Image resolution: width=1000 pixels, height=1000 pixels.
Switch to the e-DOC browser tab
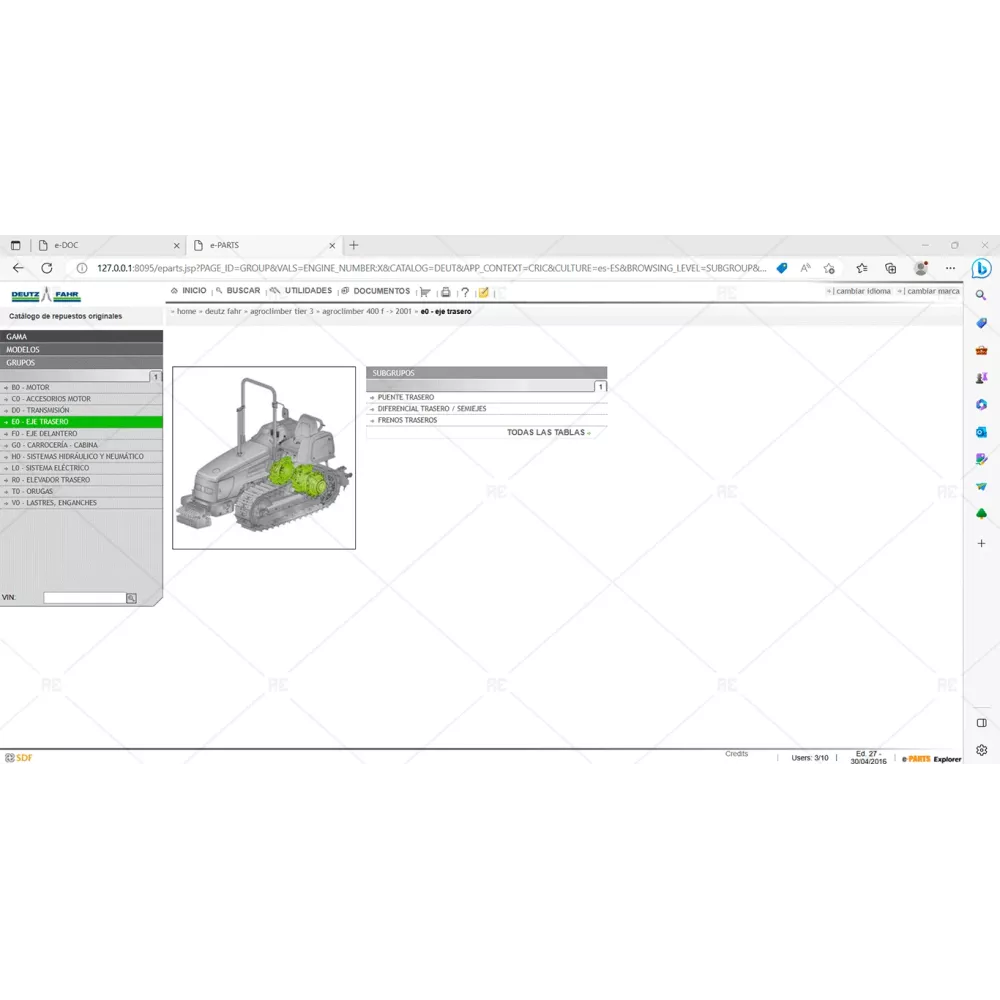click(x=105, y=245)
